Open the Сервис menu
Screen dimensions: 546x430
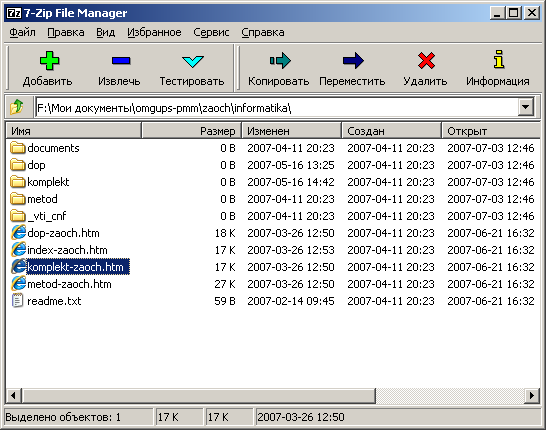point(211,32)
